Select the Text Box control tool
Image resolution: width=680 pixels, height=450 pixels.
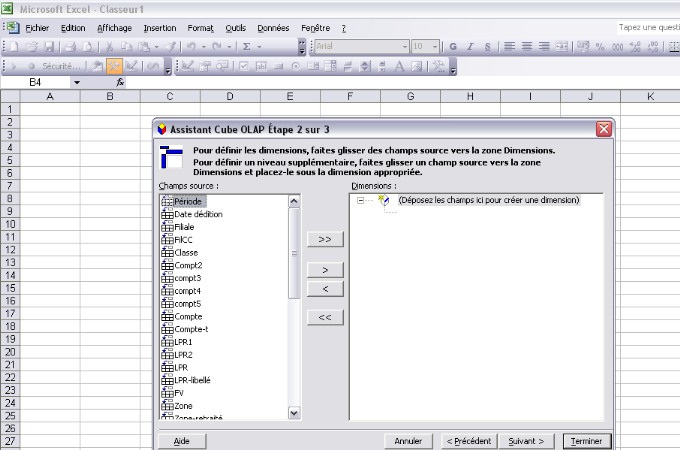point(261,66)
